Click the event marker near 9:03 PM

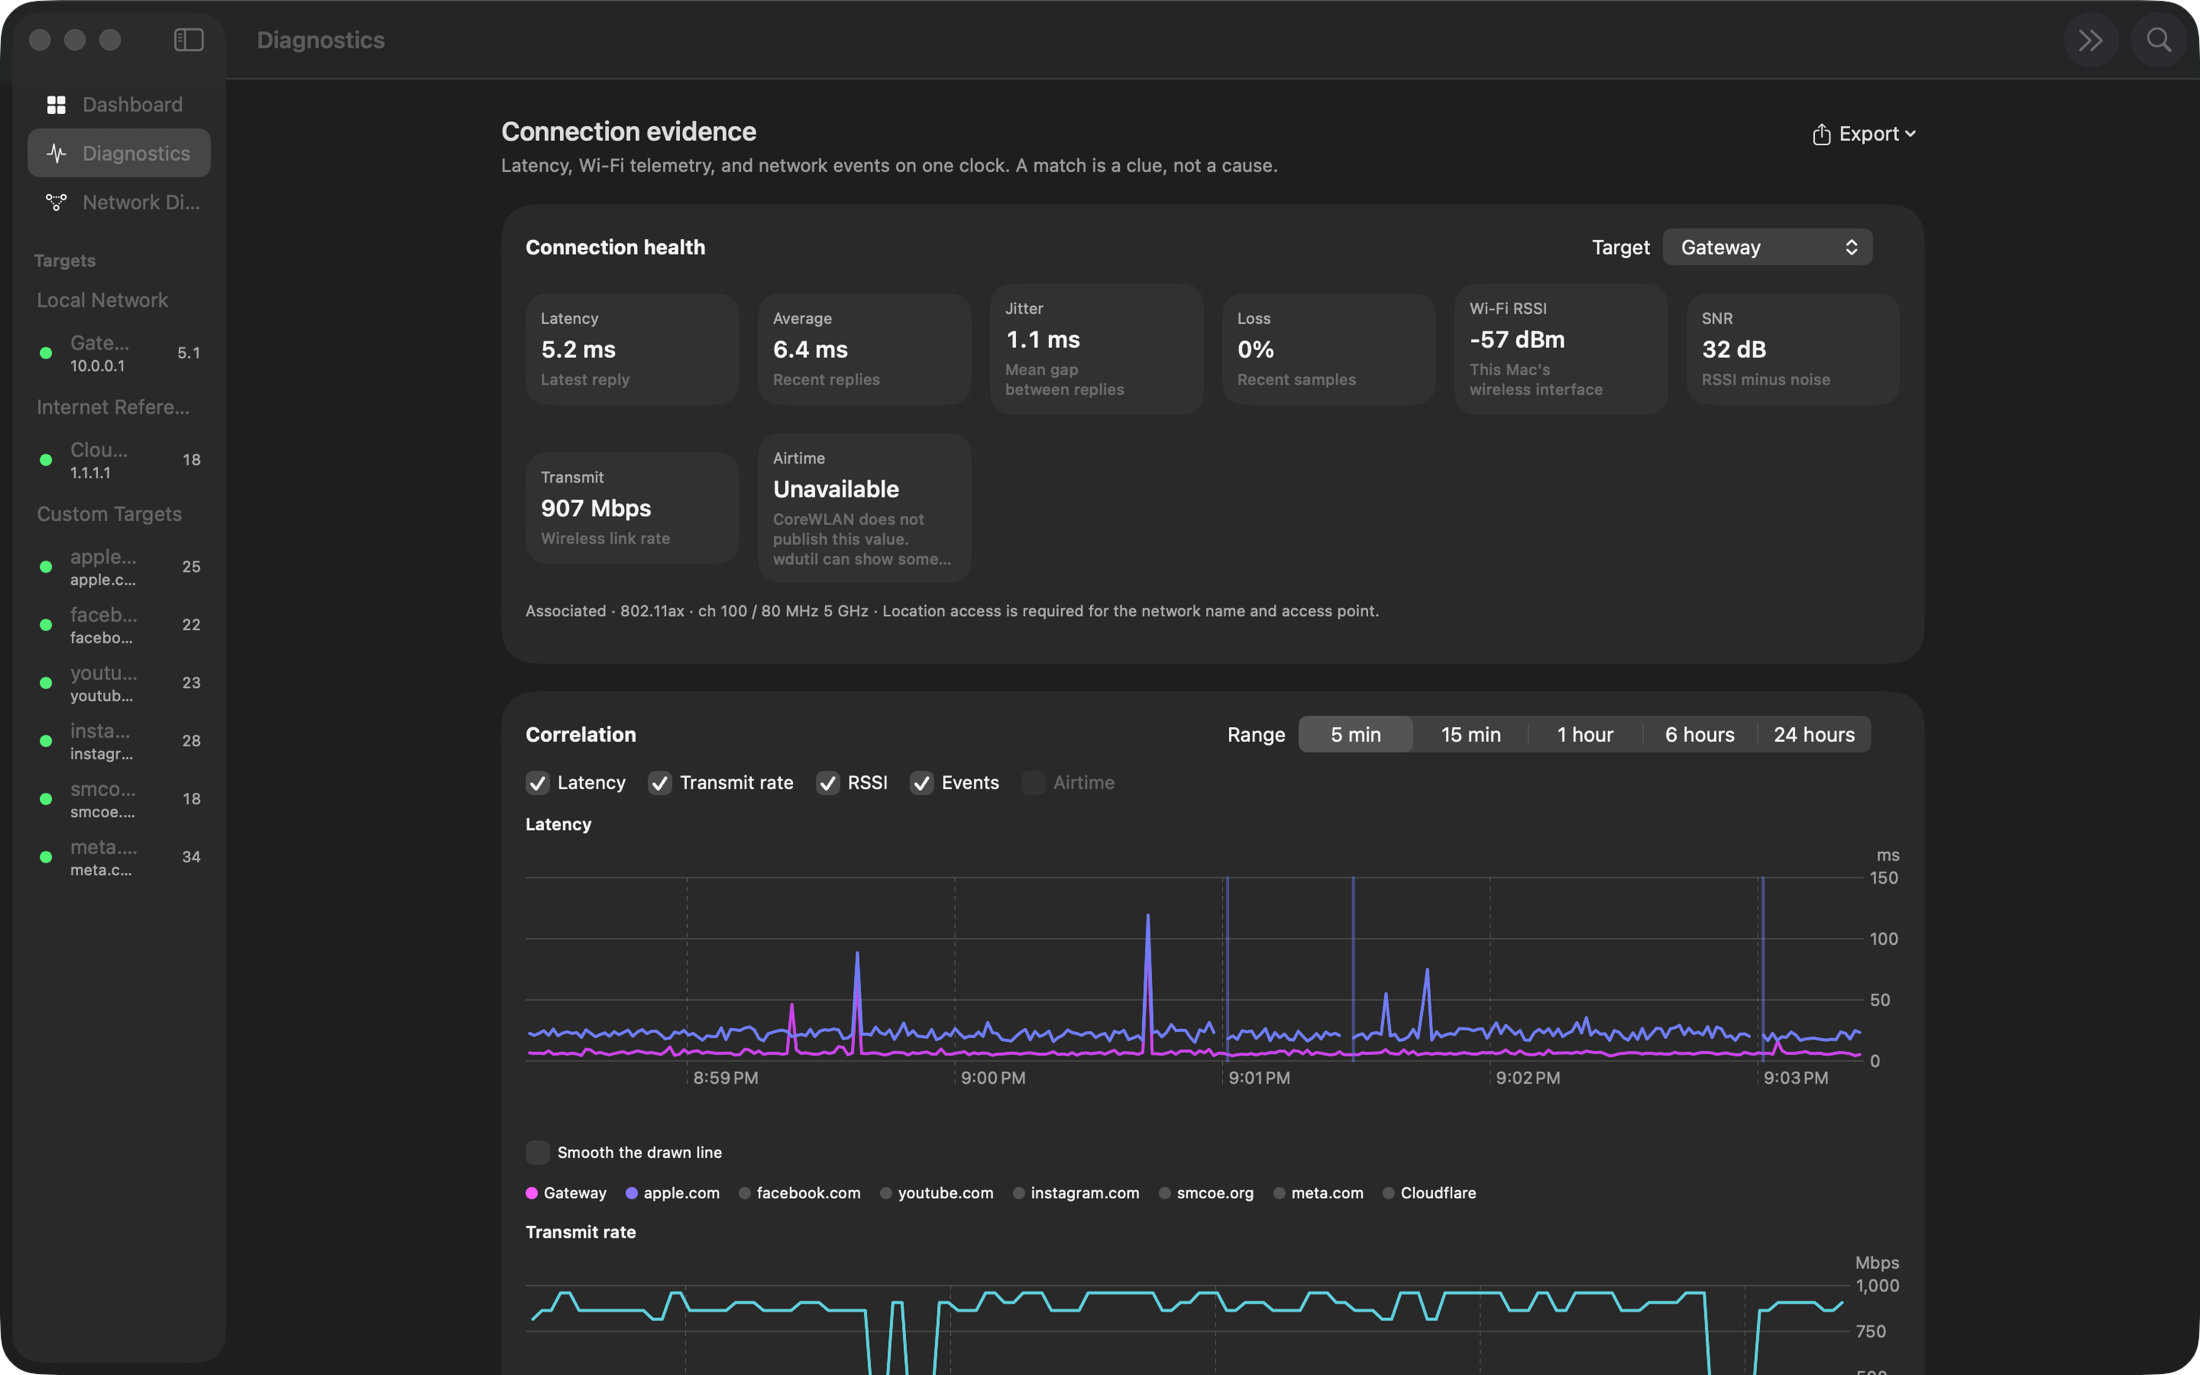(x=1763, y=968)
